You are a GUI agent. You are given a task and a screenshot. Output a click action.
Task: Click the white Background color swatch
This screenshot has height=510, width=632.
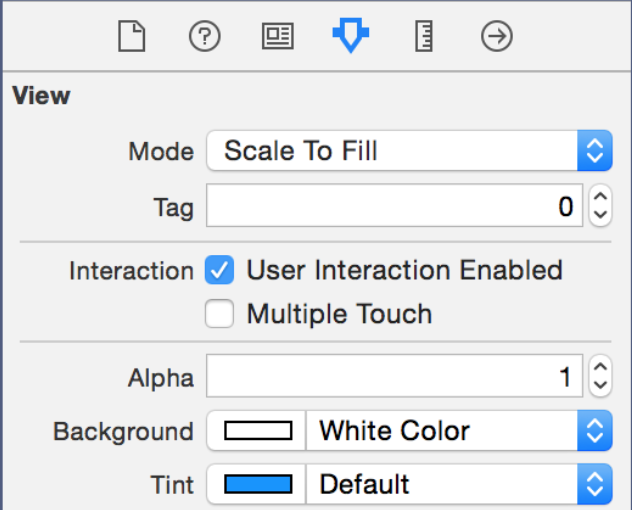click(x=258, y=431)
